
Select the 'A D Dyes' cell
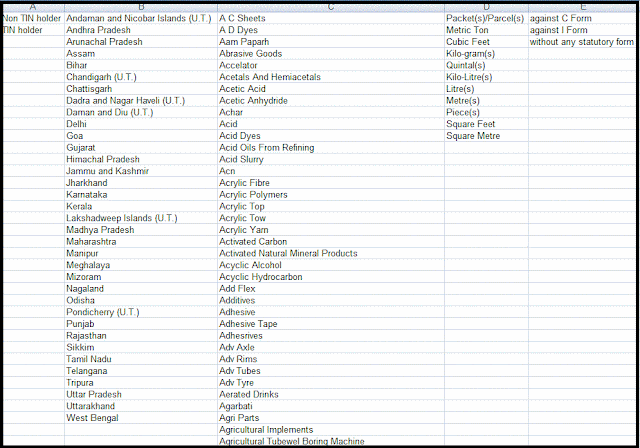pyautogui.click(x=331, y=30)
